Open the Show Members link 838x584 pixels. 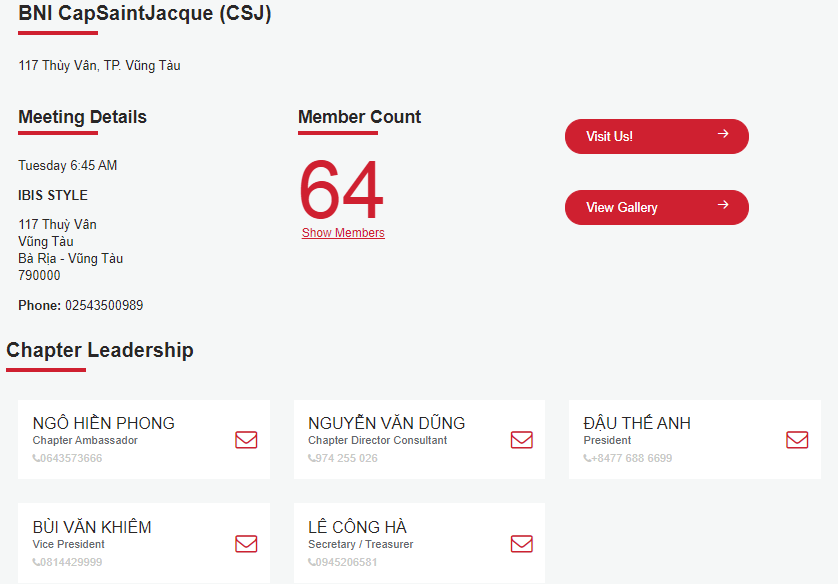343,233
